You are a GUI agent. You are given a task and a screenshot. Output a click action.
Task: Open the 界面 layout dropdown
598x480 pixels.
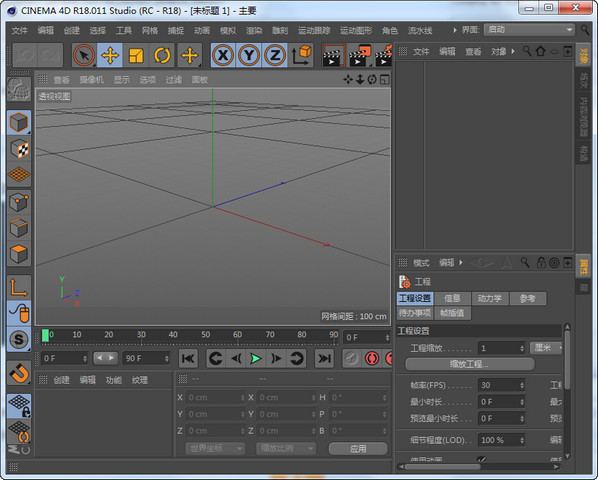tap(529, 30)
